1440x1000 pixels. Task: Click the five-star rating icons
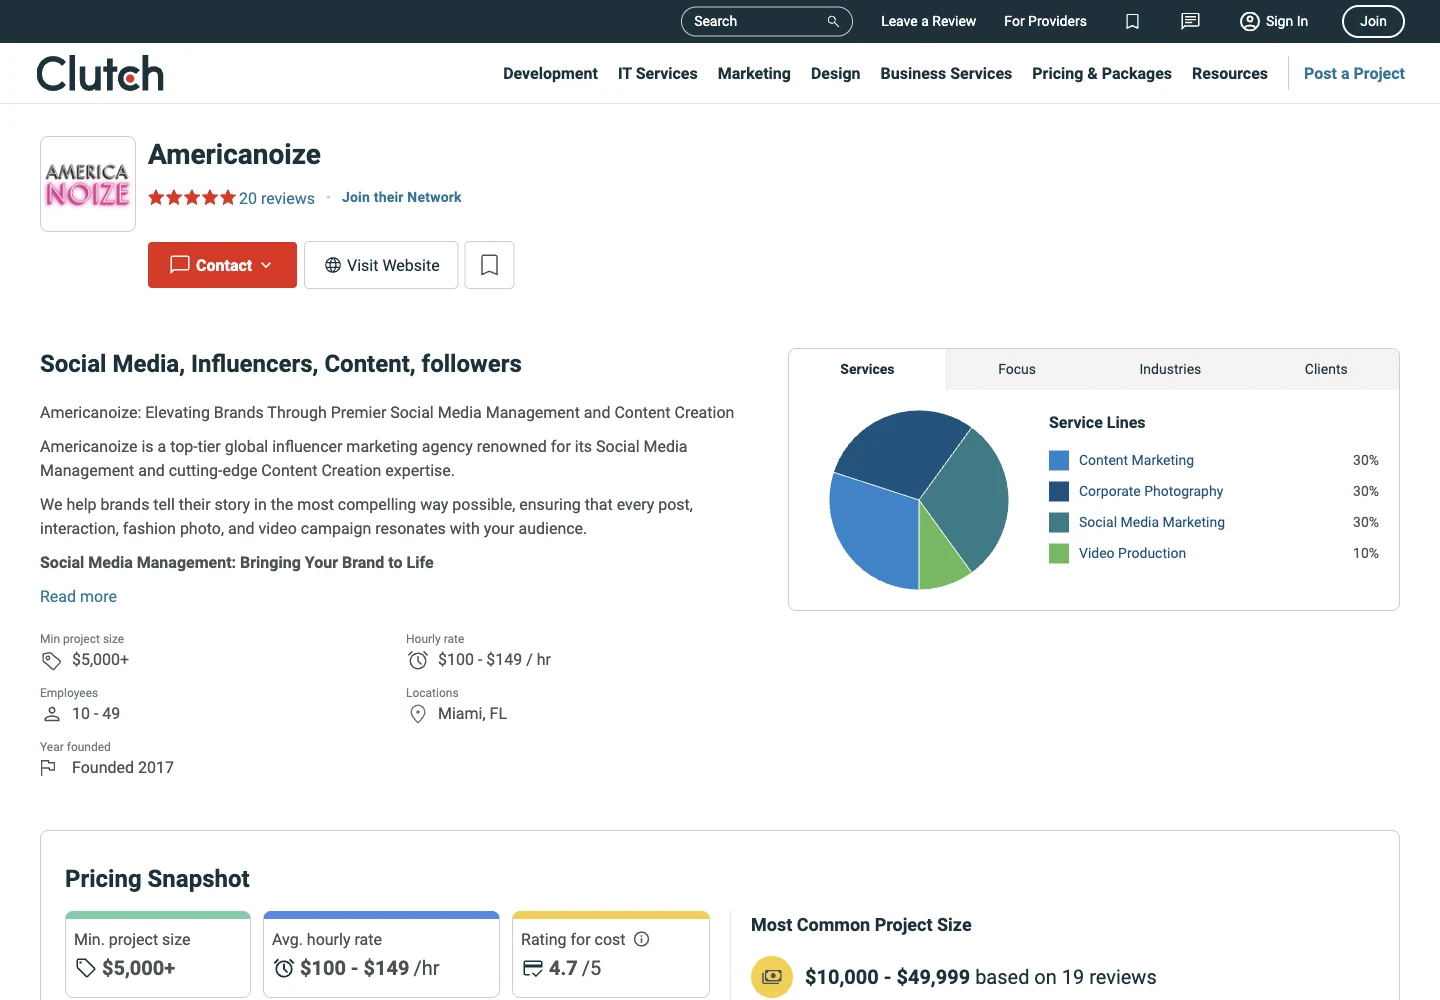coord(192,198)
